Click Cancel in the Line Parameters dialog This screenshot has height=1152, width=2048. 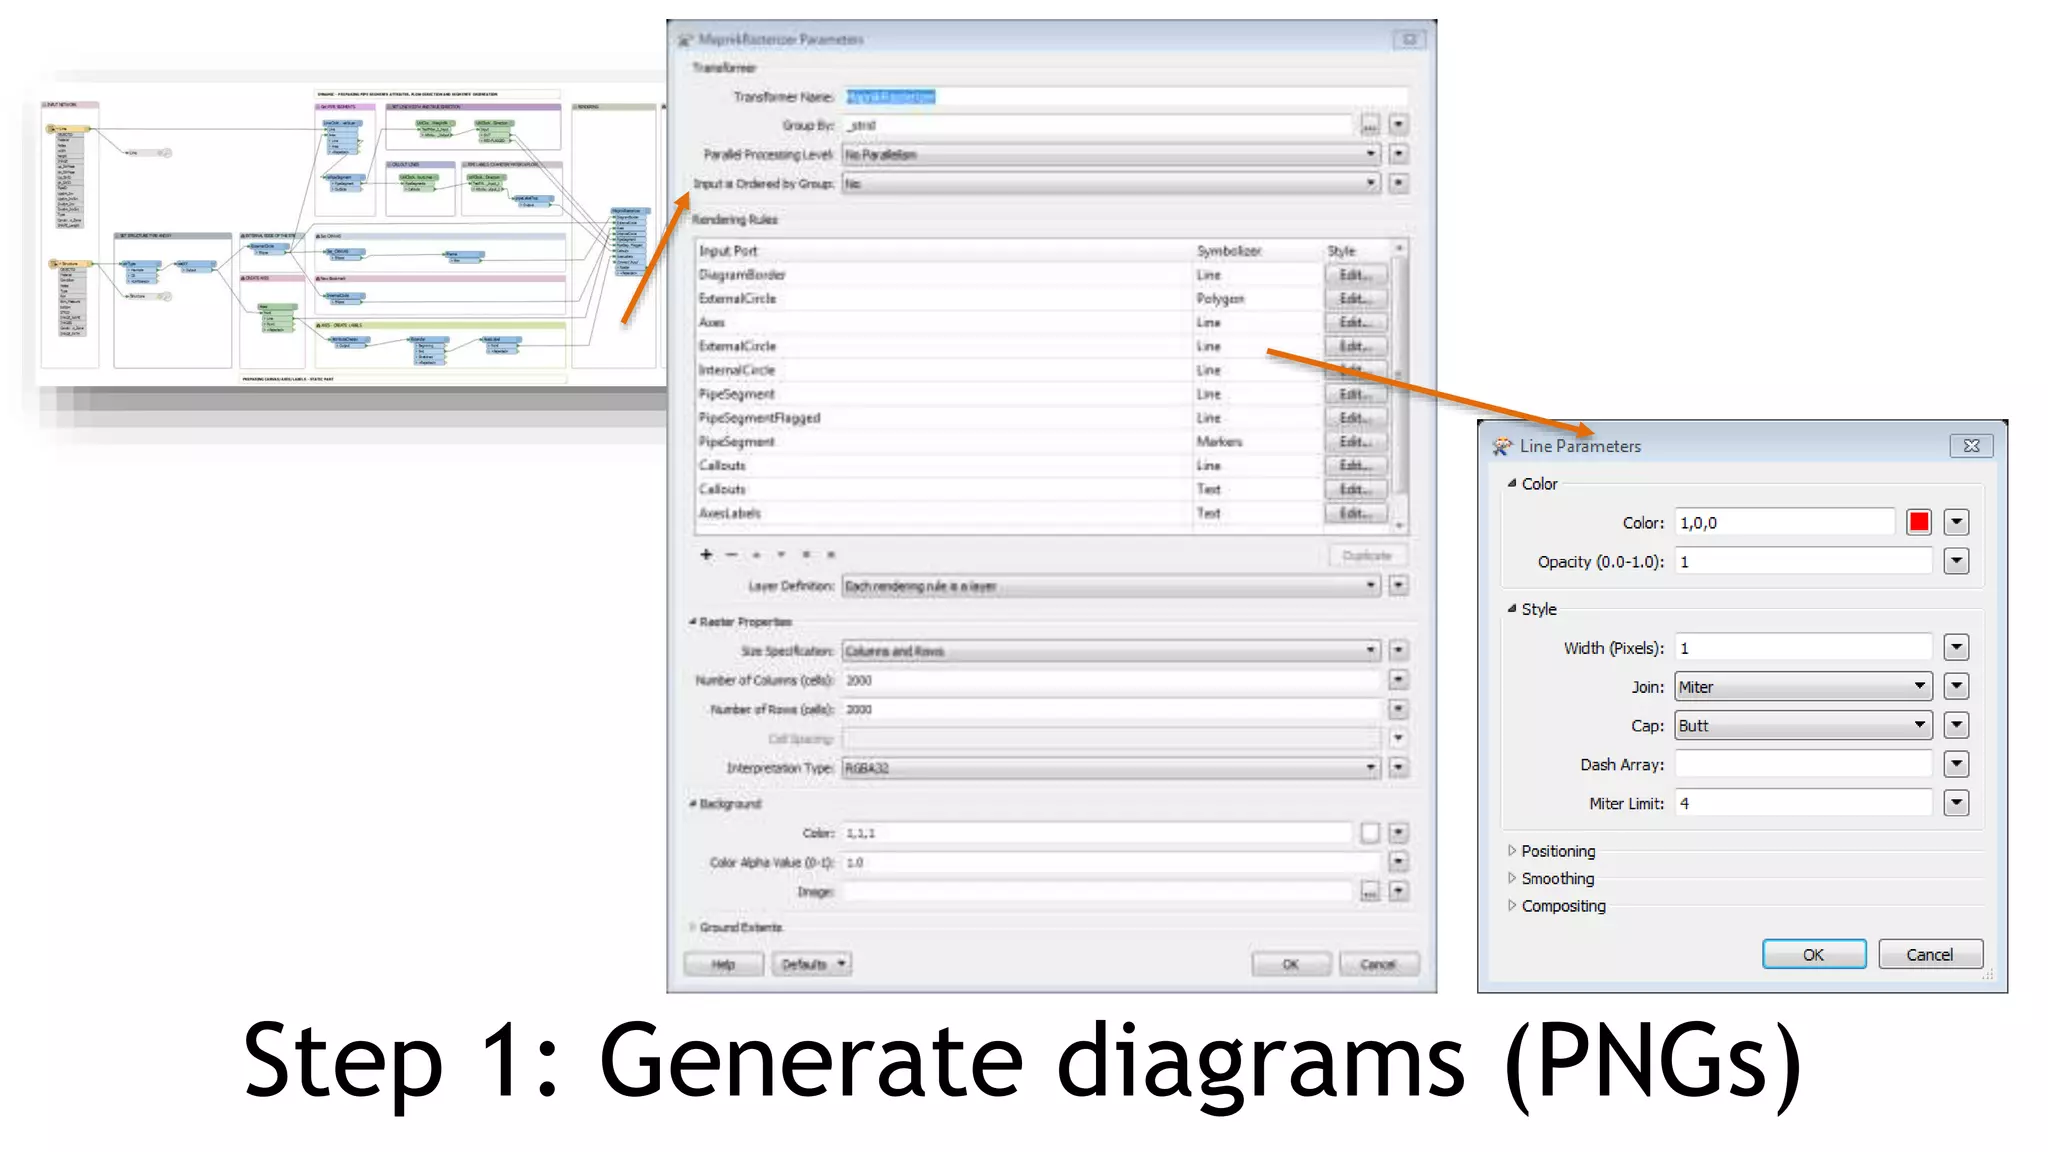(x=1930, y=954)
